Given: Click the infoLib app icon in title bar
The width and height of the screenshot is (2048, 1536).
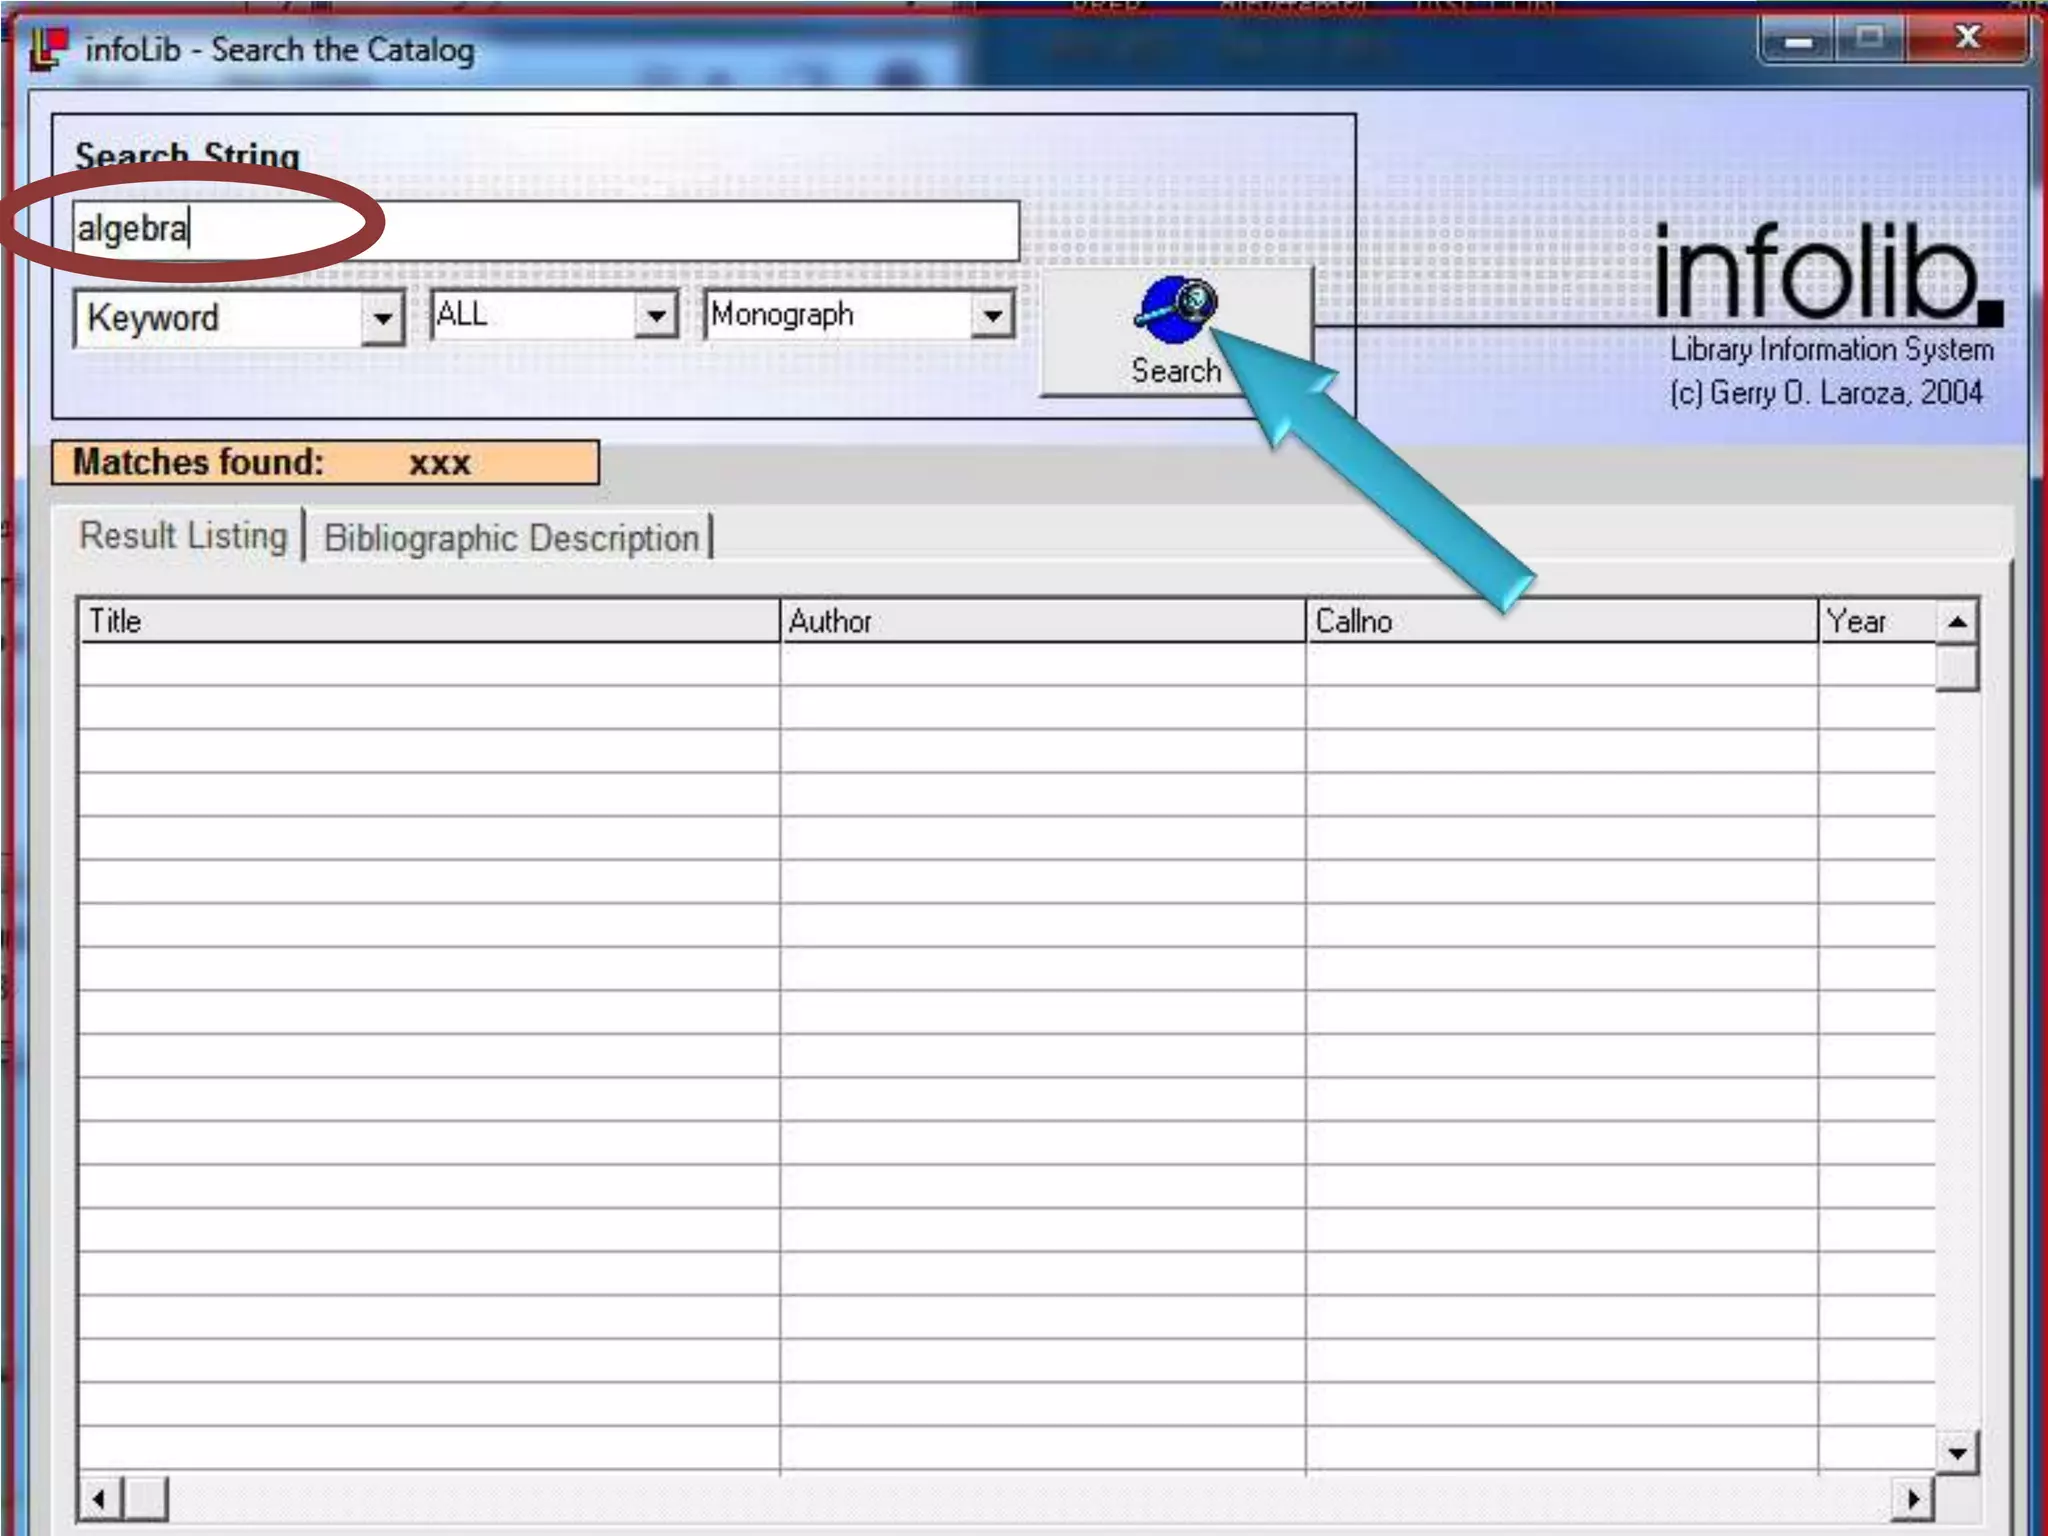Looking at the screenshot, I should click(x=49, y=50).
